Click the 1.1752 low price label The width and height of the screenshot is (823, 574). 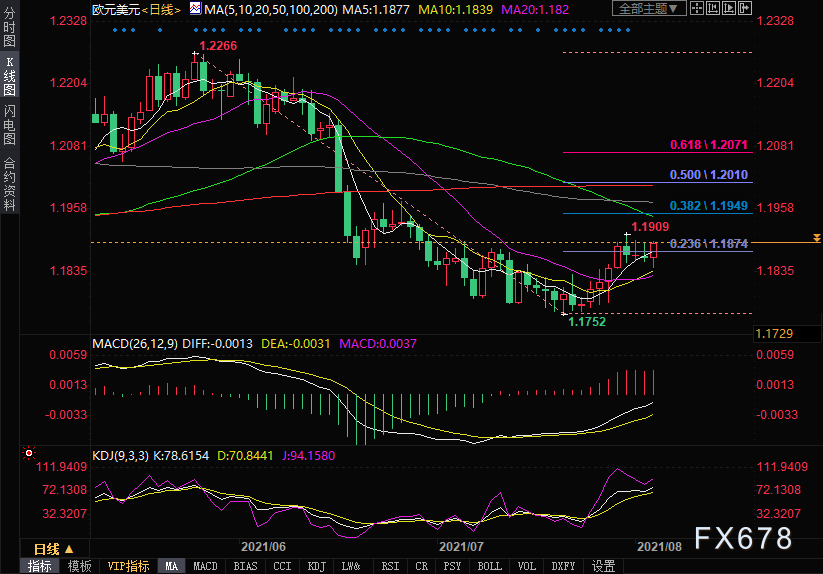587,322
